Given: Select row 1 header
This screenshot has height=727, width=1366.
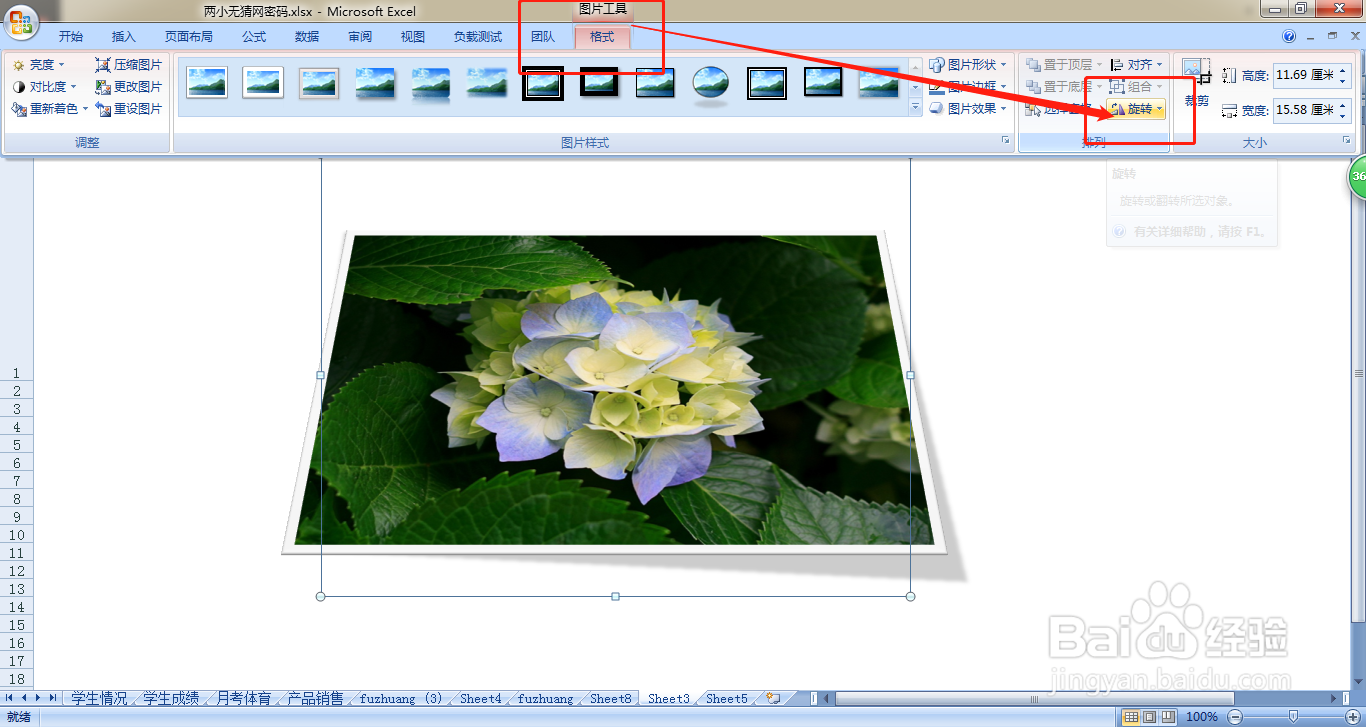Looking at the screenshot, I should coord(16,374).
